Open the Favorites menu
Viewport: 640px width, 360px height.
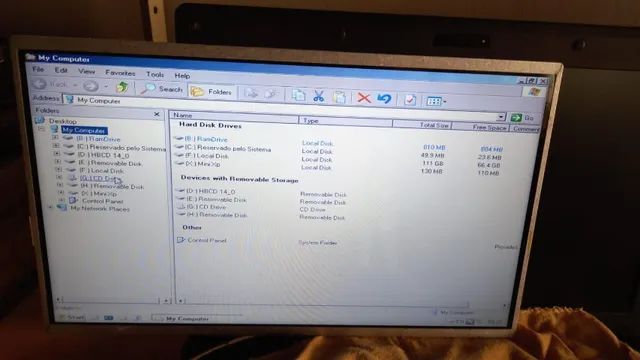tap(120, 73)
